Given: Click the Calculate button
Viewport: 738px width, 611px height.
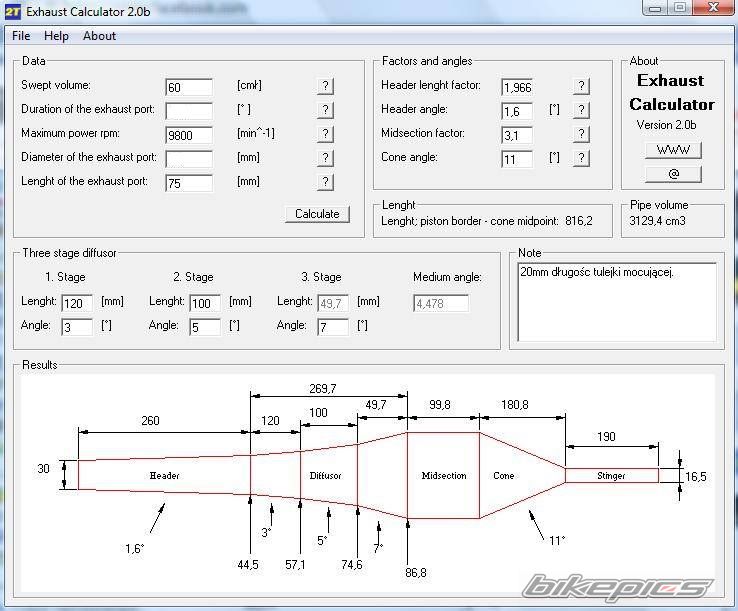Looking at the screenshot, I should coord(317,214).
